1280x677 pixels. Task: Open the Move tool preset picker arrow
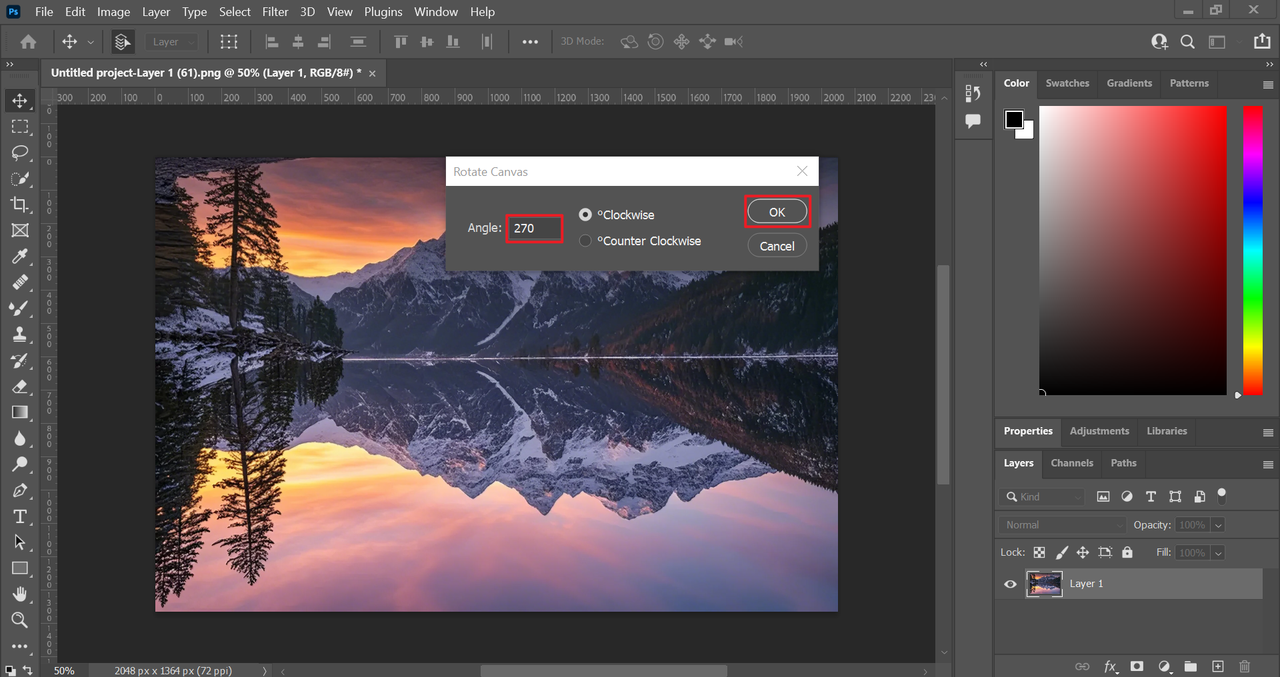point(91,42)
